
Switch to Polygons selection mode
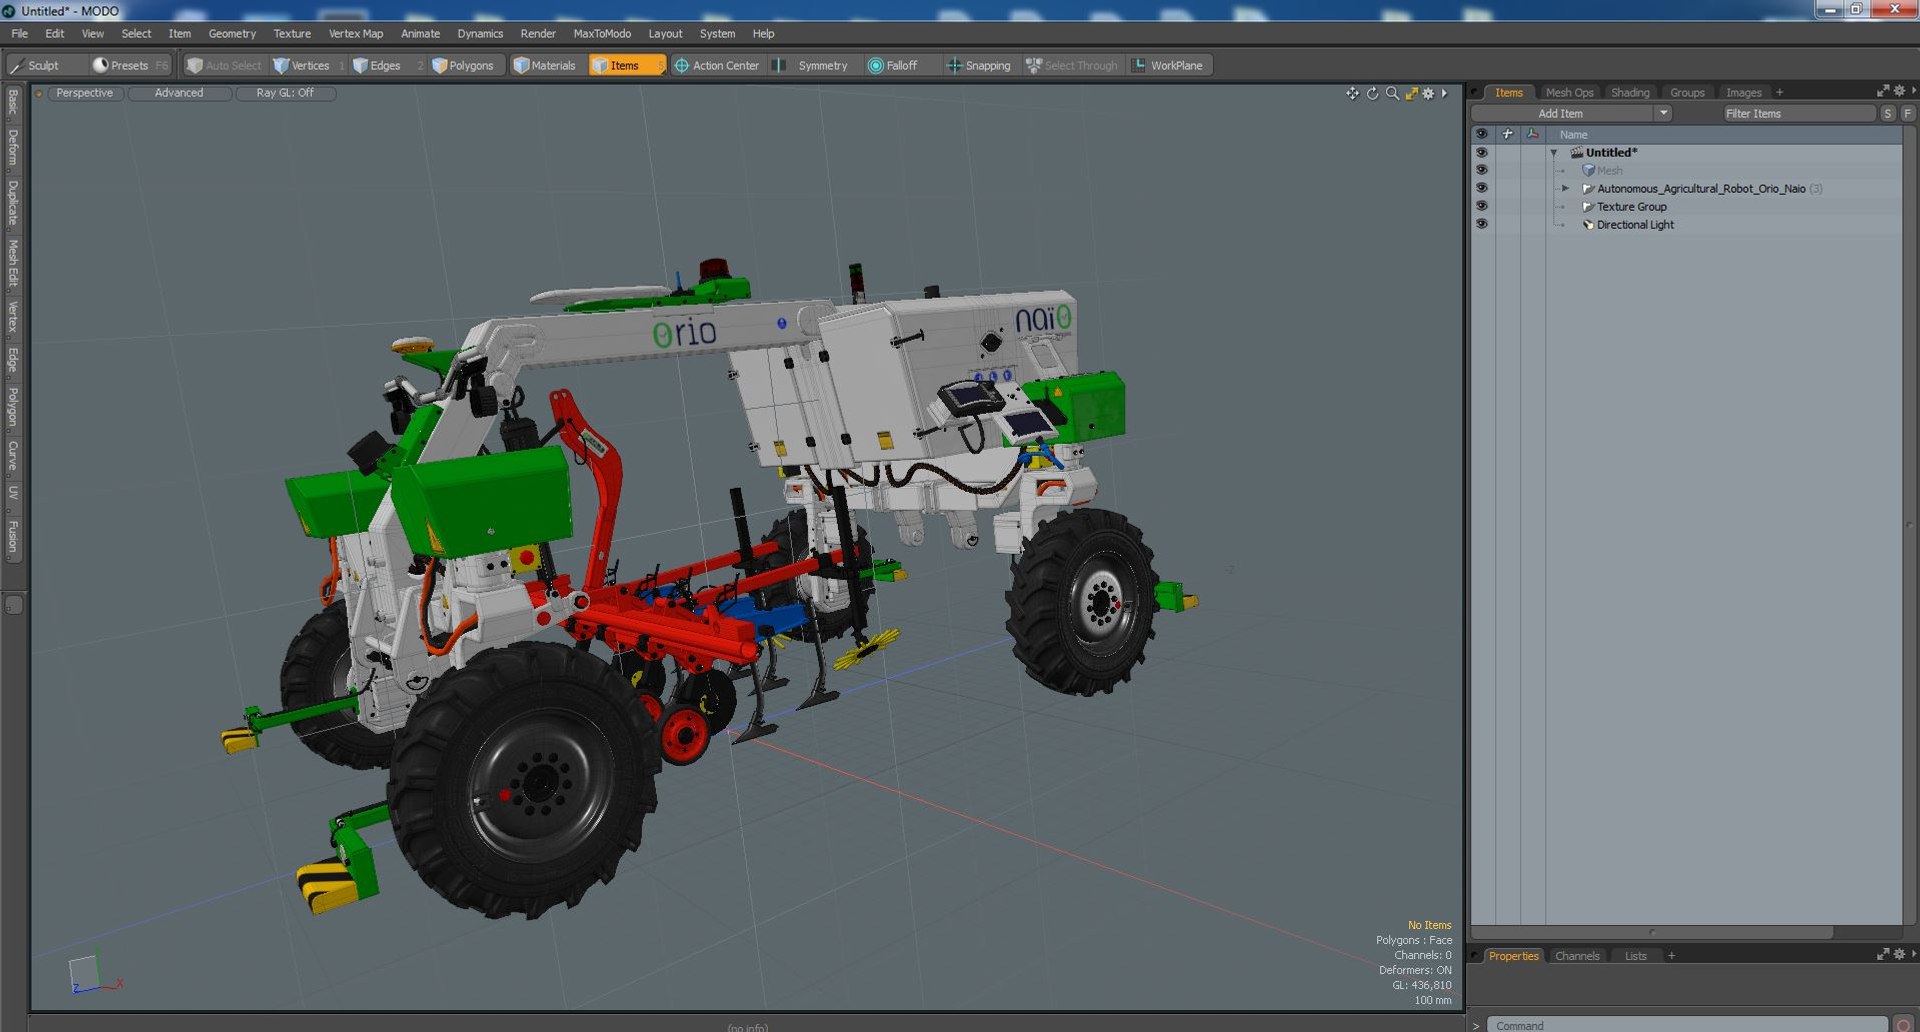[469, 65]
